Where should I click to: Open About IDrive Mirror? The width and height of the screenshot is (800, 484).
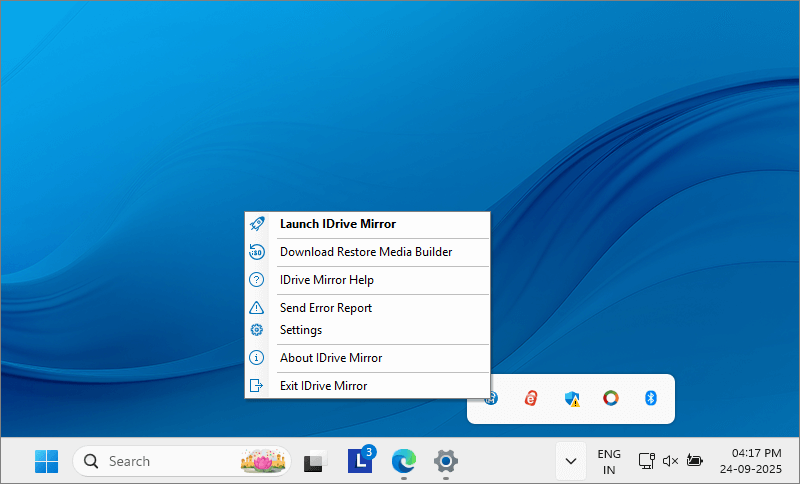367,358
